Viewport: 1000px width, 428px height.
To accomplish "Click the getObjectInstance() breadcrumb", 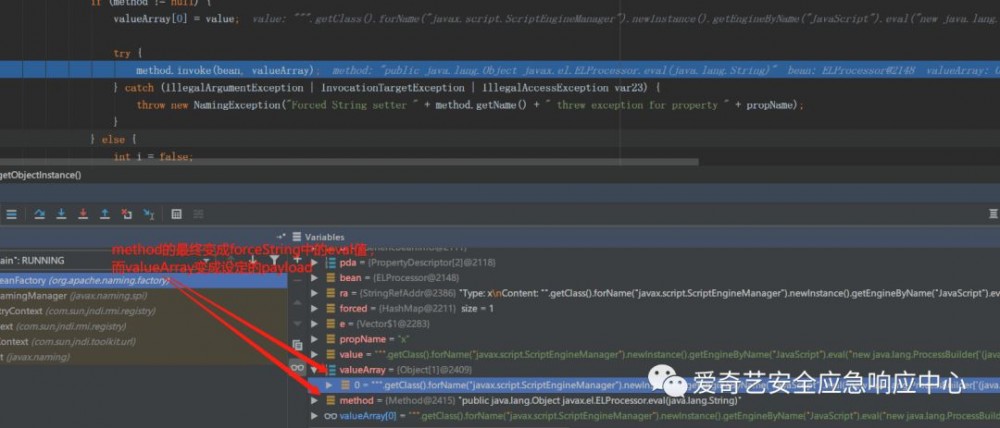I will [41, 174].
